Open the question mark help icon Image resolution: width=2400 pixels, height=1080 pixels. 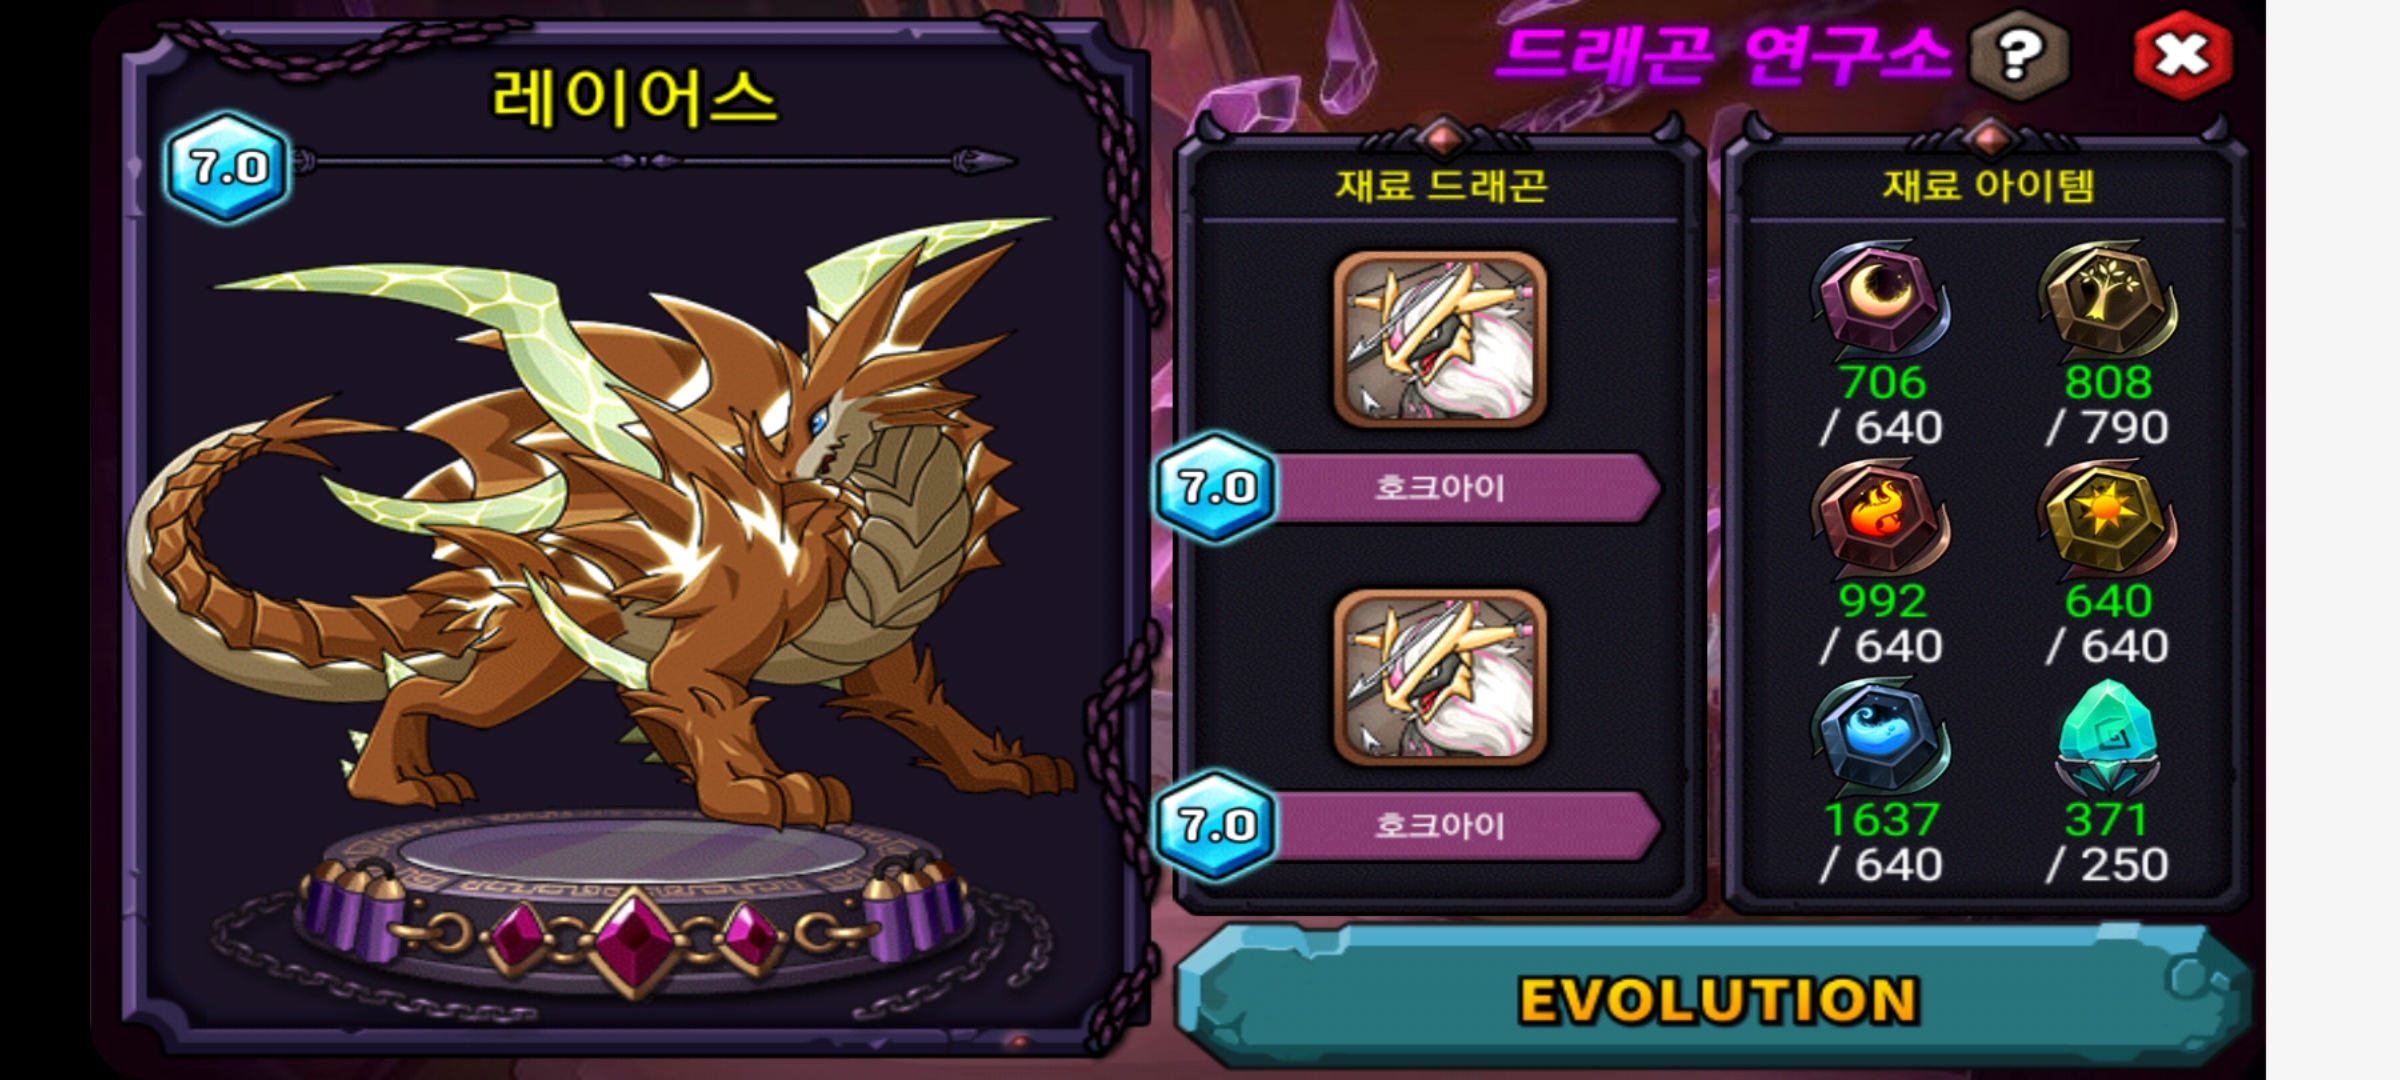[2018, 54]
